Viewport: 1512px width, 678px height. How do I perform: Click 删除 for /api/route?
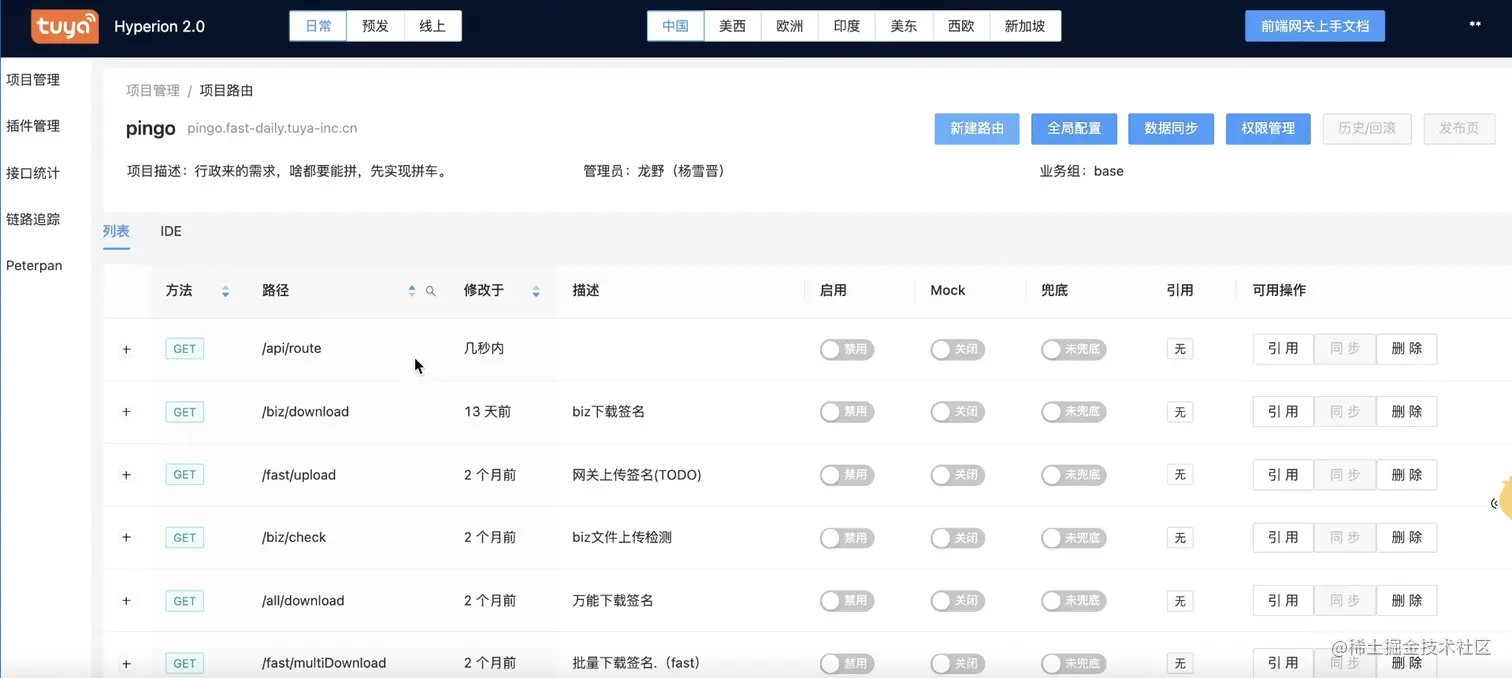click(1406, 349)
